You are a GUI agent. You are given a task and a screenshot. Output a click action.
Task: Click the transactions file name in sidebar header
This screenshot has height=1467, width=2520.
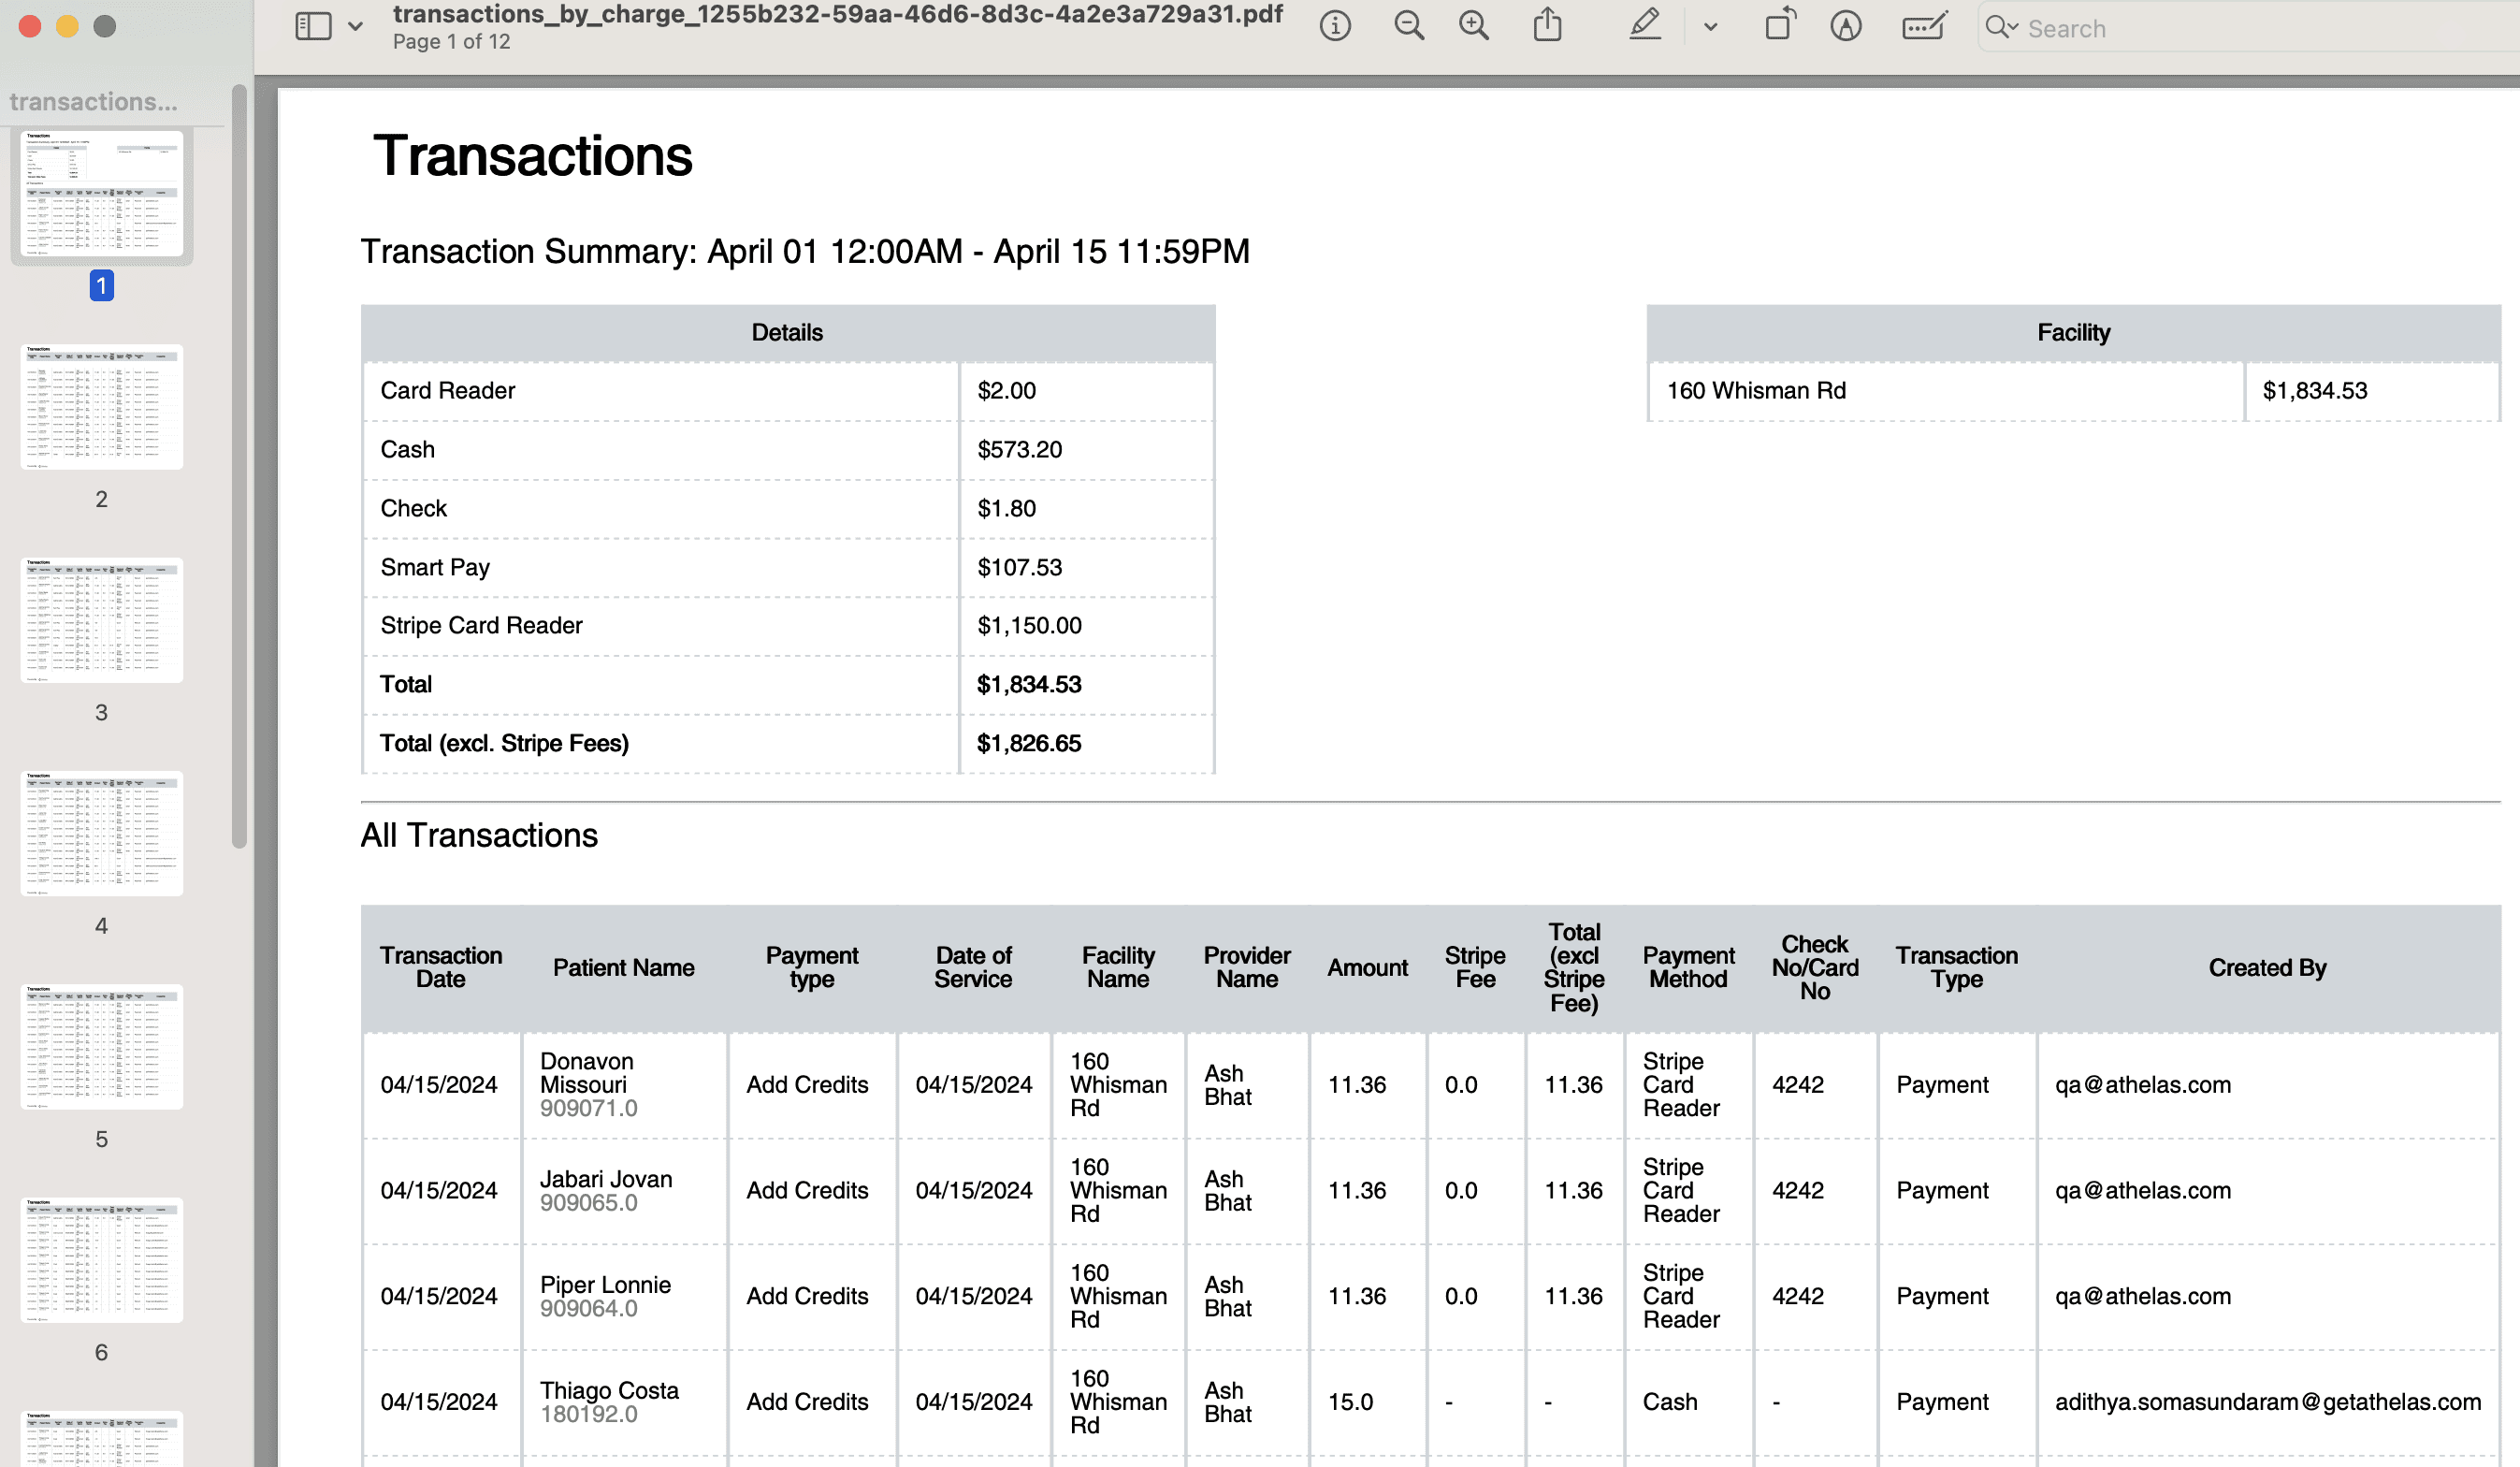94,101
